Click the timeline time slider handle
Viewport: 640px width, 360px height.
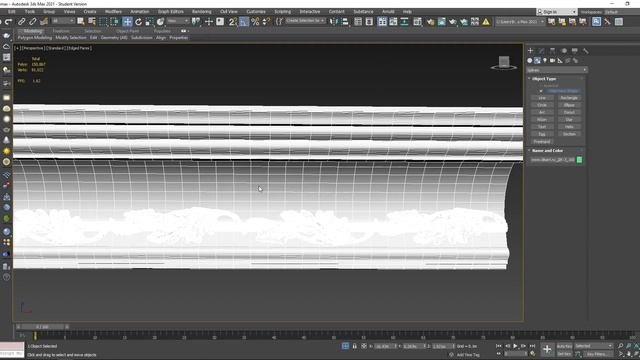pyautogui.click(x=42, y=327)
